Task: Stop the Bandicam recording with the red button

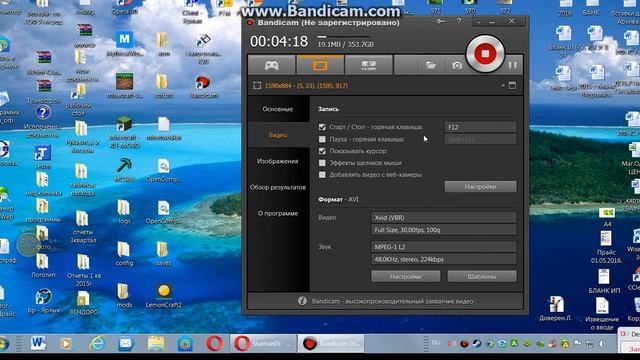Action: pos(485,54)
